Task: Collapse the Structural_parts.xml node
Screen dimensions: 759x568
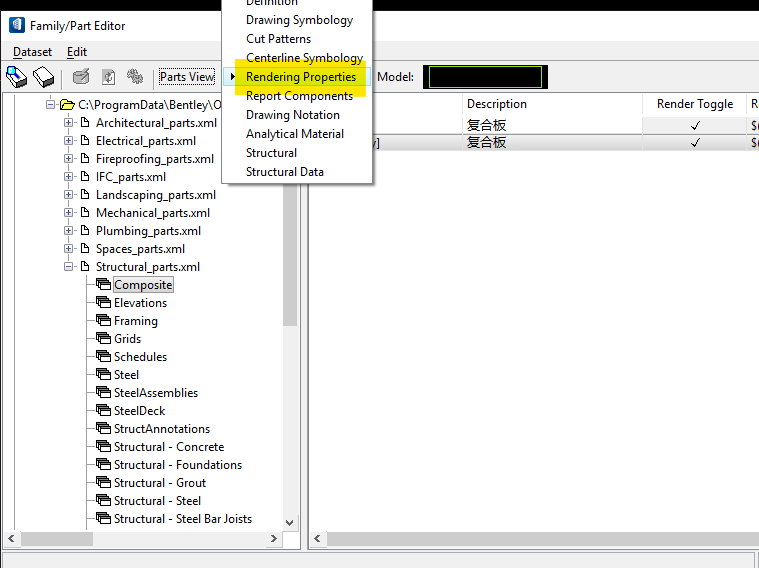Action: pos(68,266)
